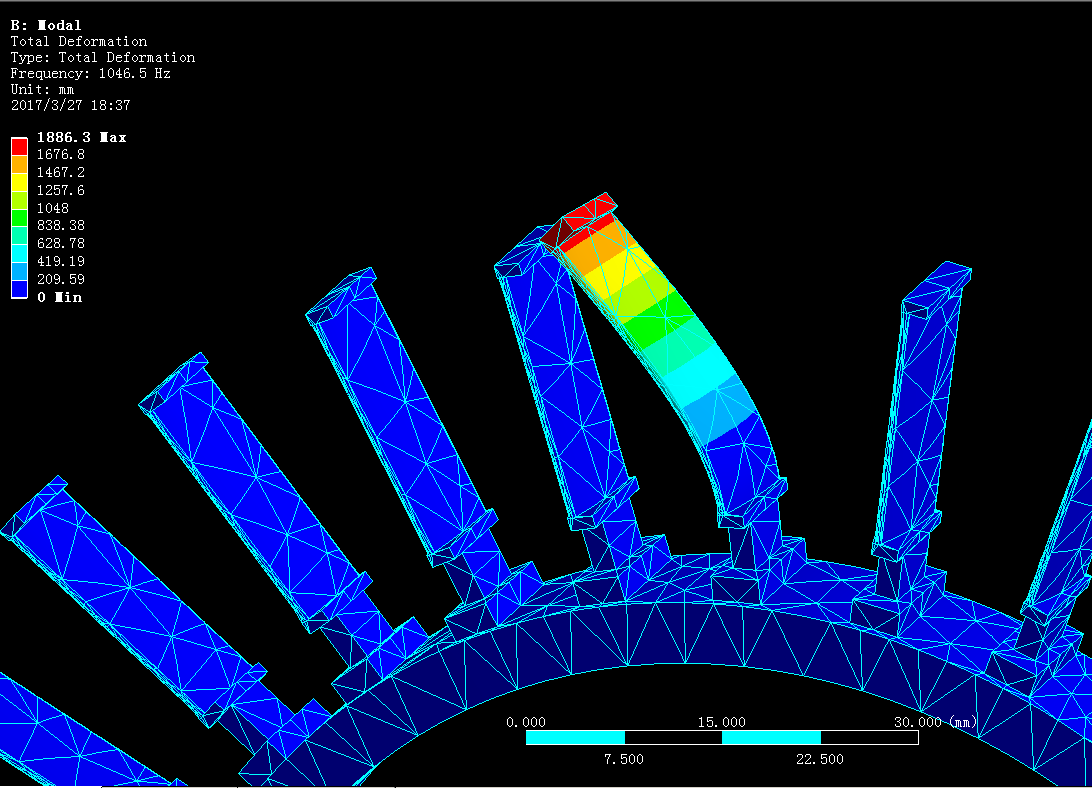Click the 30.000 (mm) ruler label
Viewport: 1092px width, 788px height.
coord(935,723)
